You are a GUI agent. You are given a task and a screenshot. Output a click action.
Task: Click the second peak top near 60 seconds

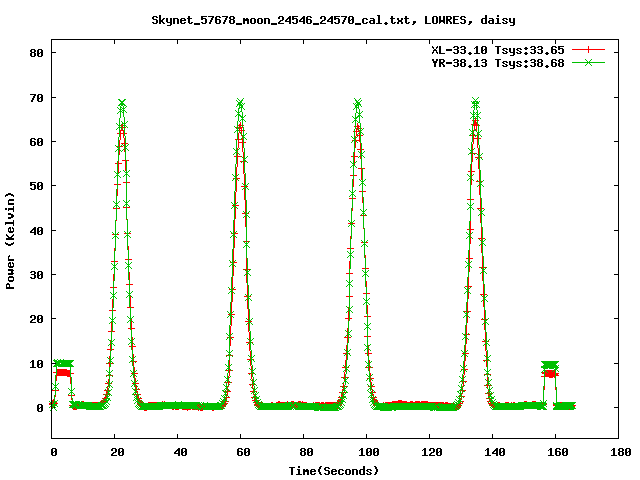[240, 102]
